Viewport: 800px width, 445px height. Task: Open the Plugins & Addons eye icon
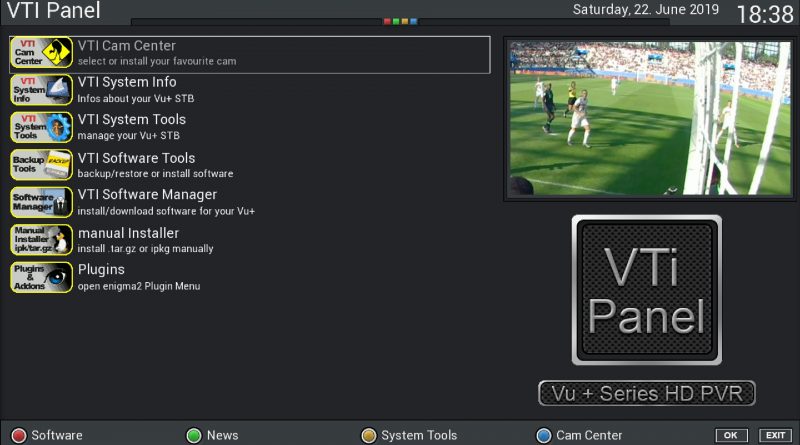pos(41,277)
